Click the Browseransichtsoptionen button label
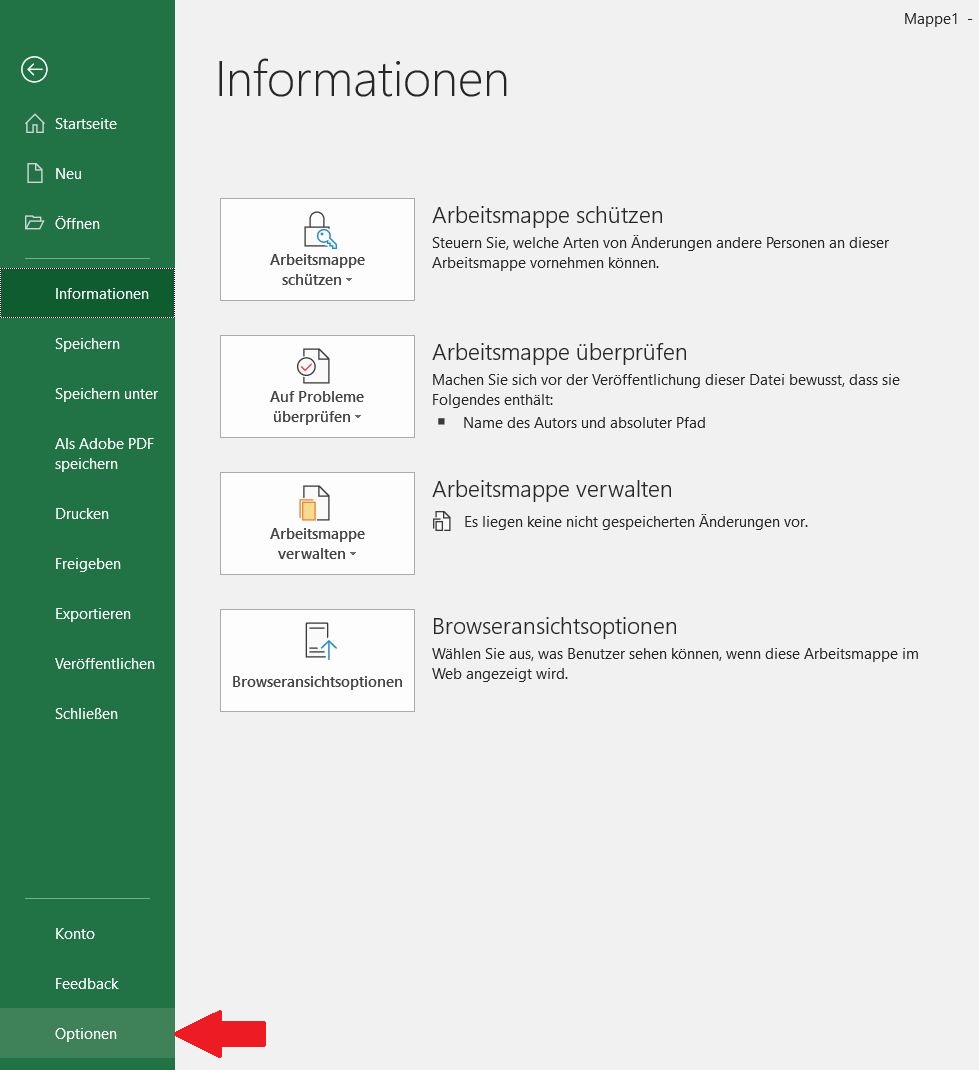This screenshot has width=979, height=1070. tap(317, 682)
